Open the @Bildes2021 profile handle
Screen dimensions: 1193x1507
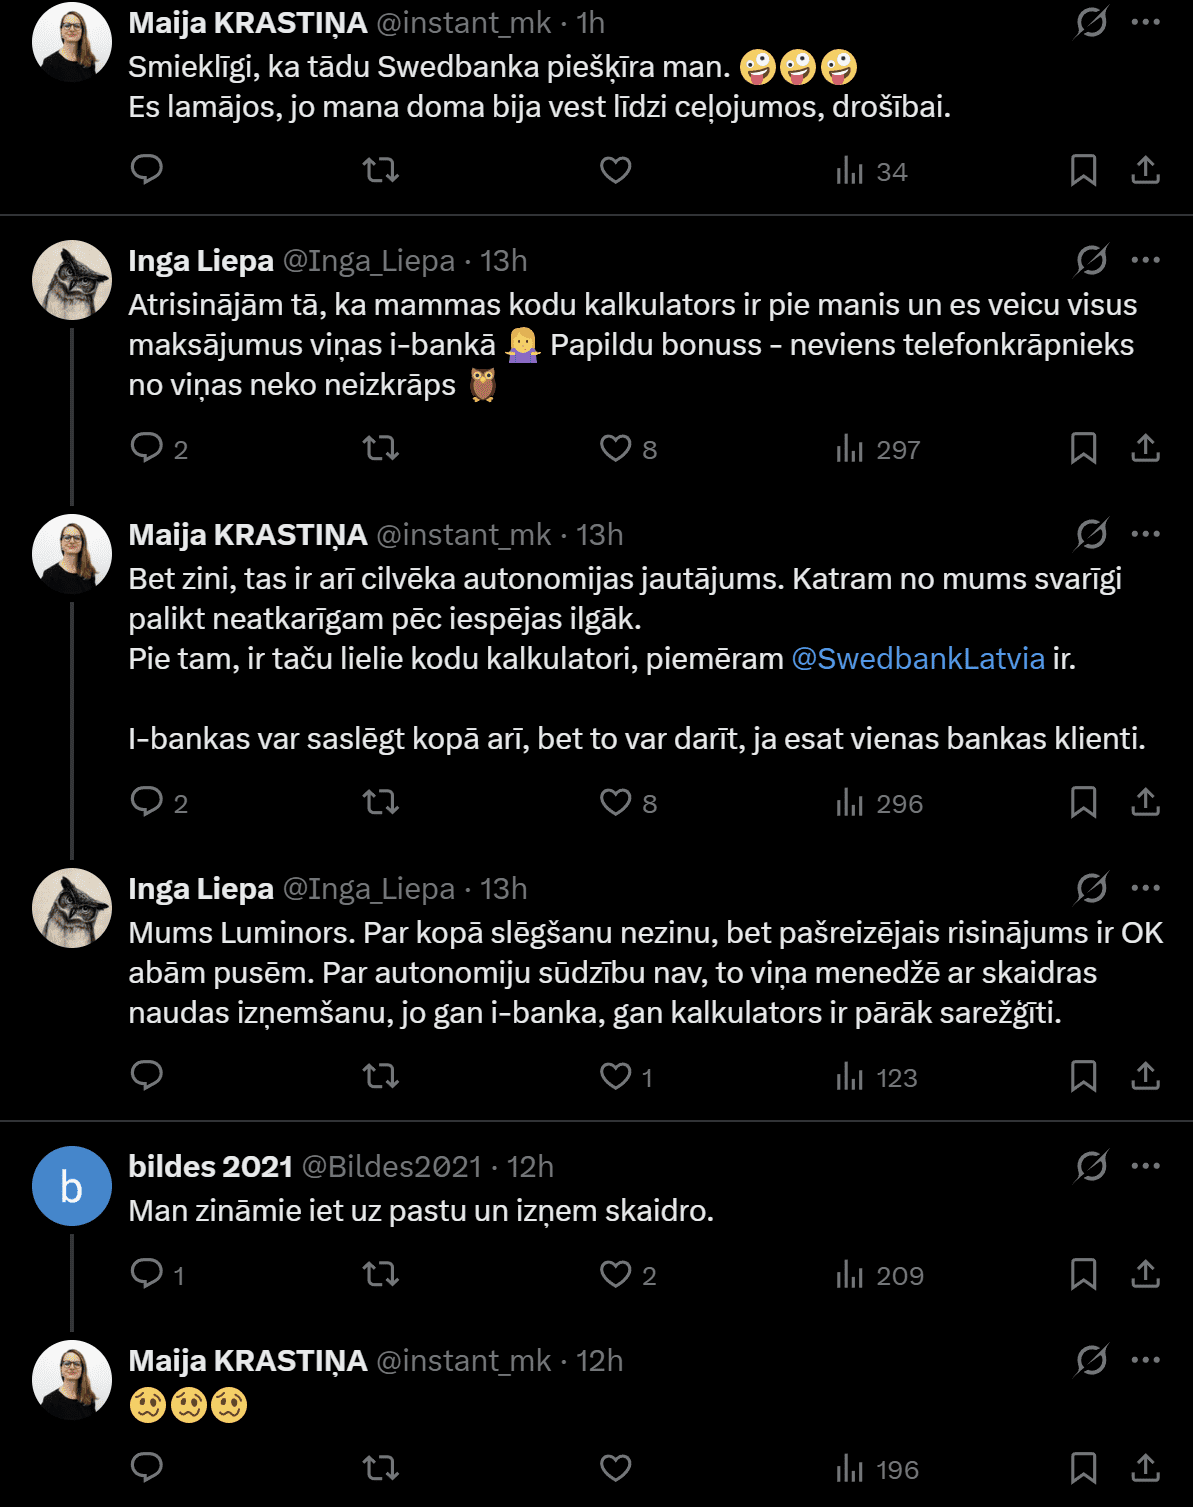[x=391, y=1167]
